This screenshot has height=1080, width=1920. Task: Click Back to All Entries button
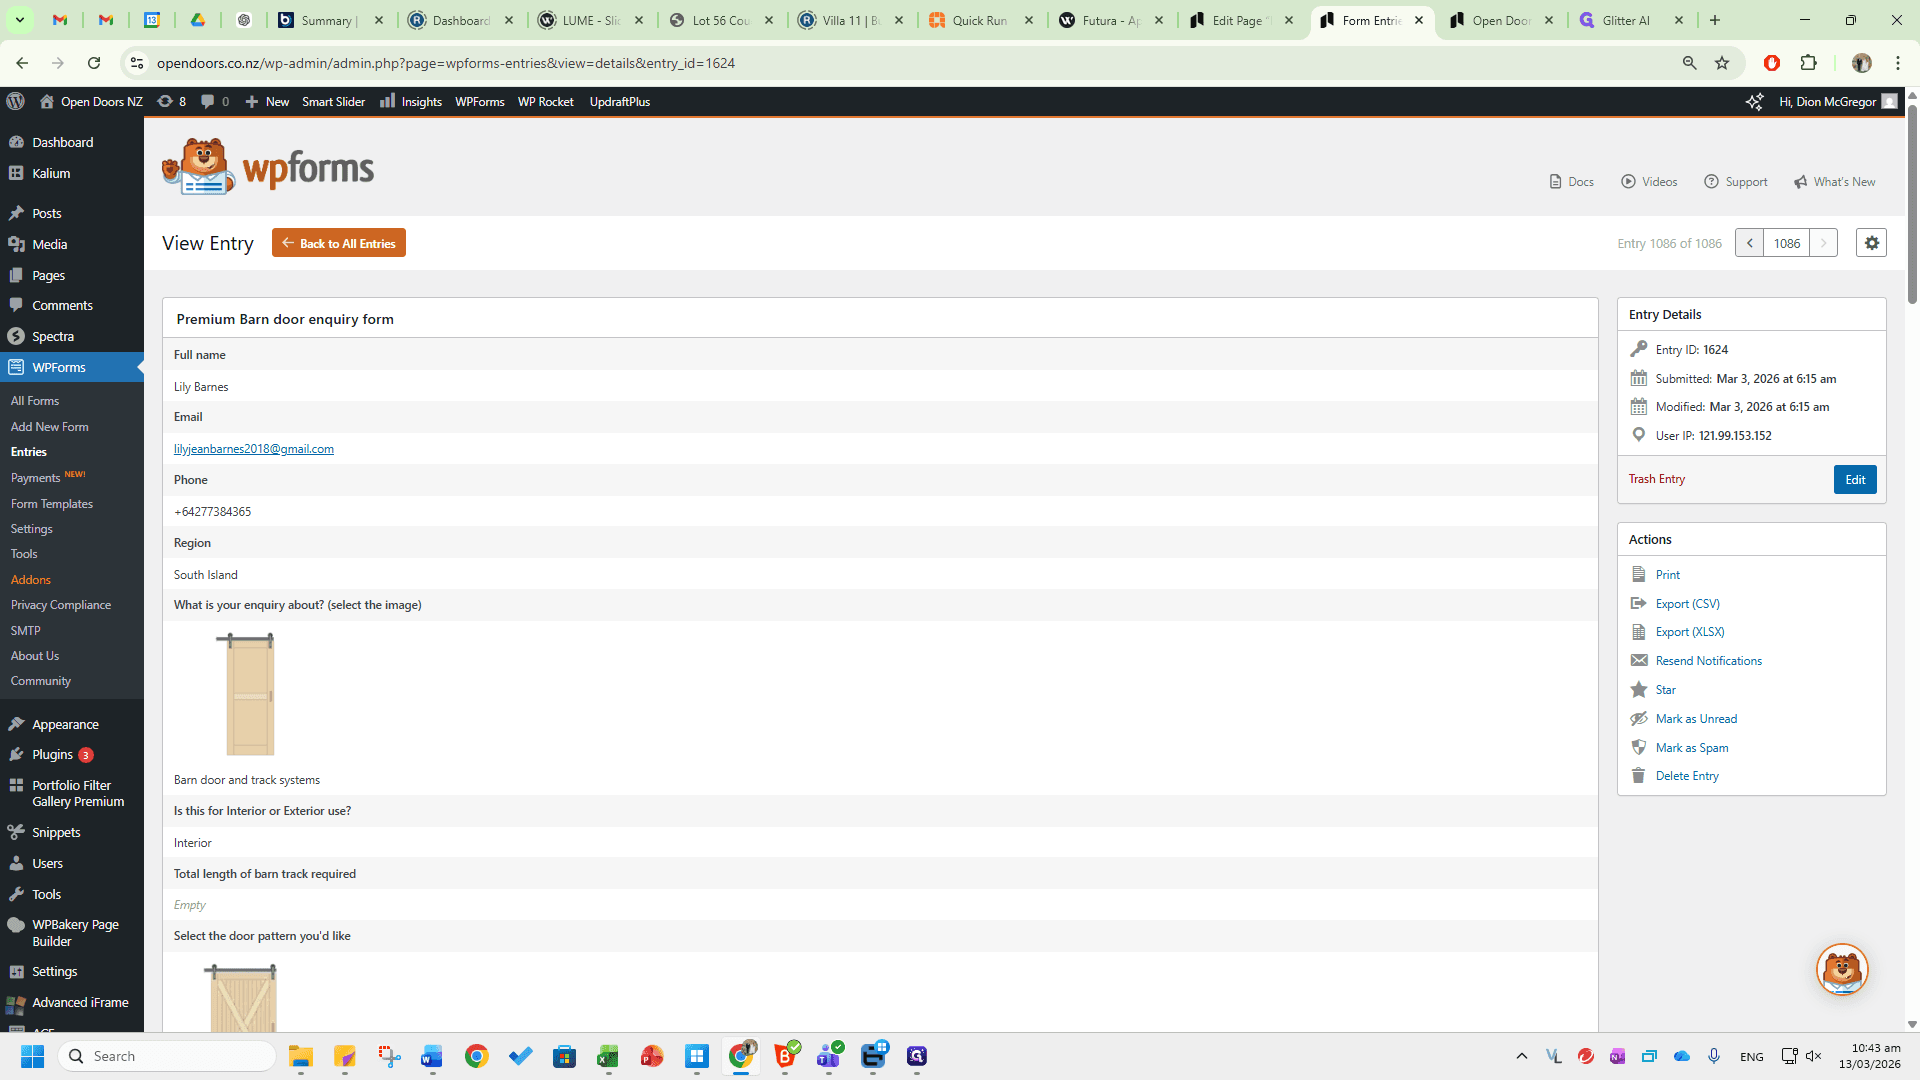pyautogui.click(x=338, y=243)
